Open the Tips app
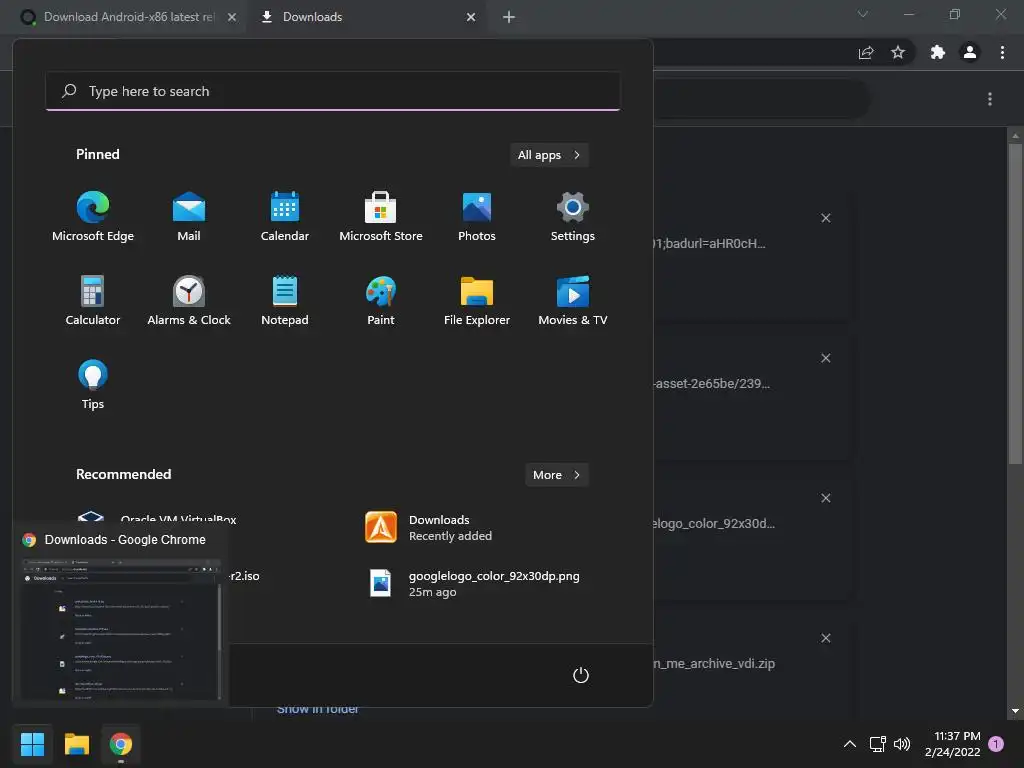The image size is (1024, 768). 93,384
